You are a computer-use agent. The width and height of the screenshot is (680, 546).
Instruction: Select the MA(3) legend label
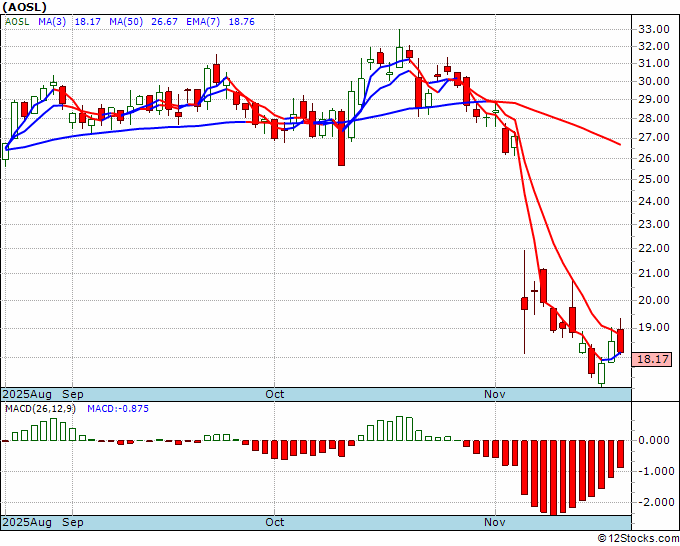point(52,22)
